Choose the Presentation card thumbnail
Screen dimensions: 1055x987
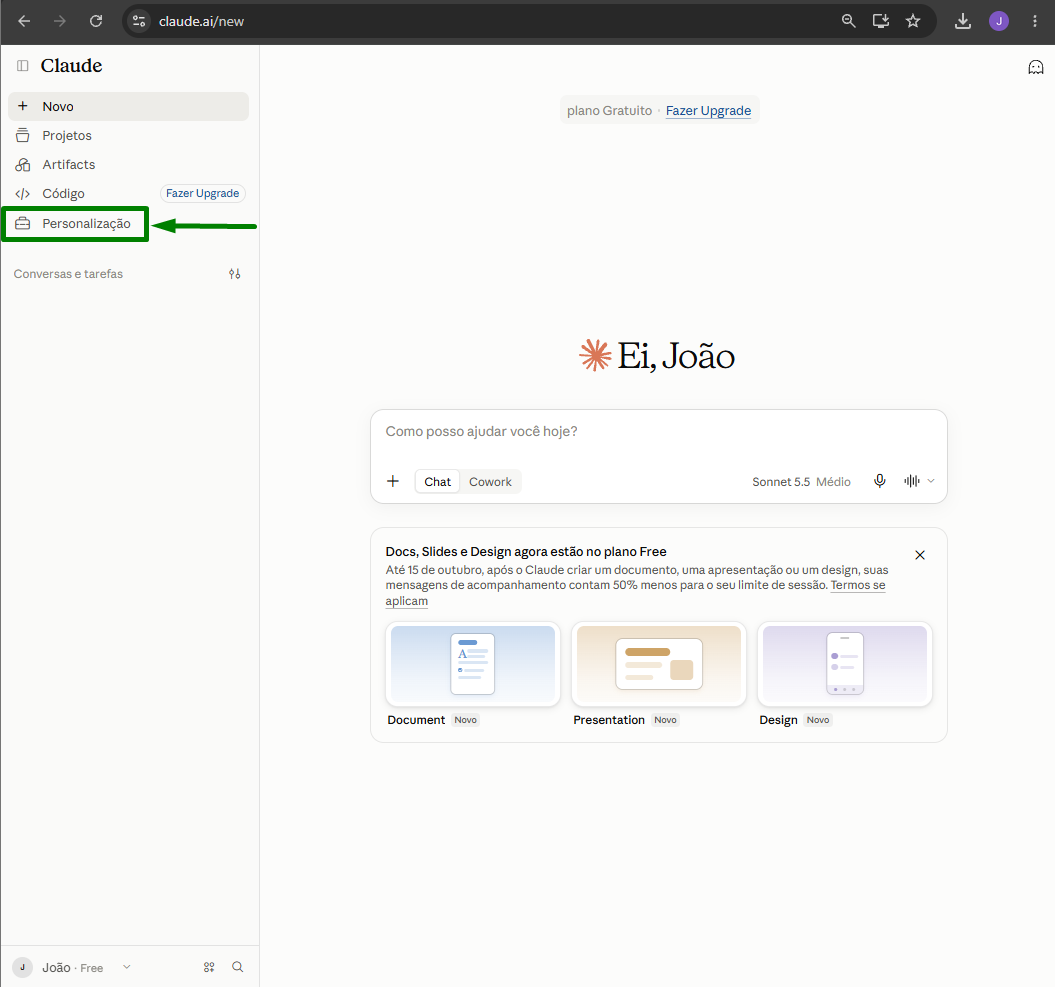[x=659, y=664]
